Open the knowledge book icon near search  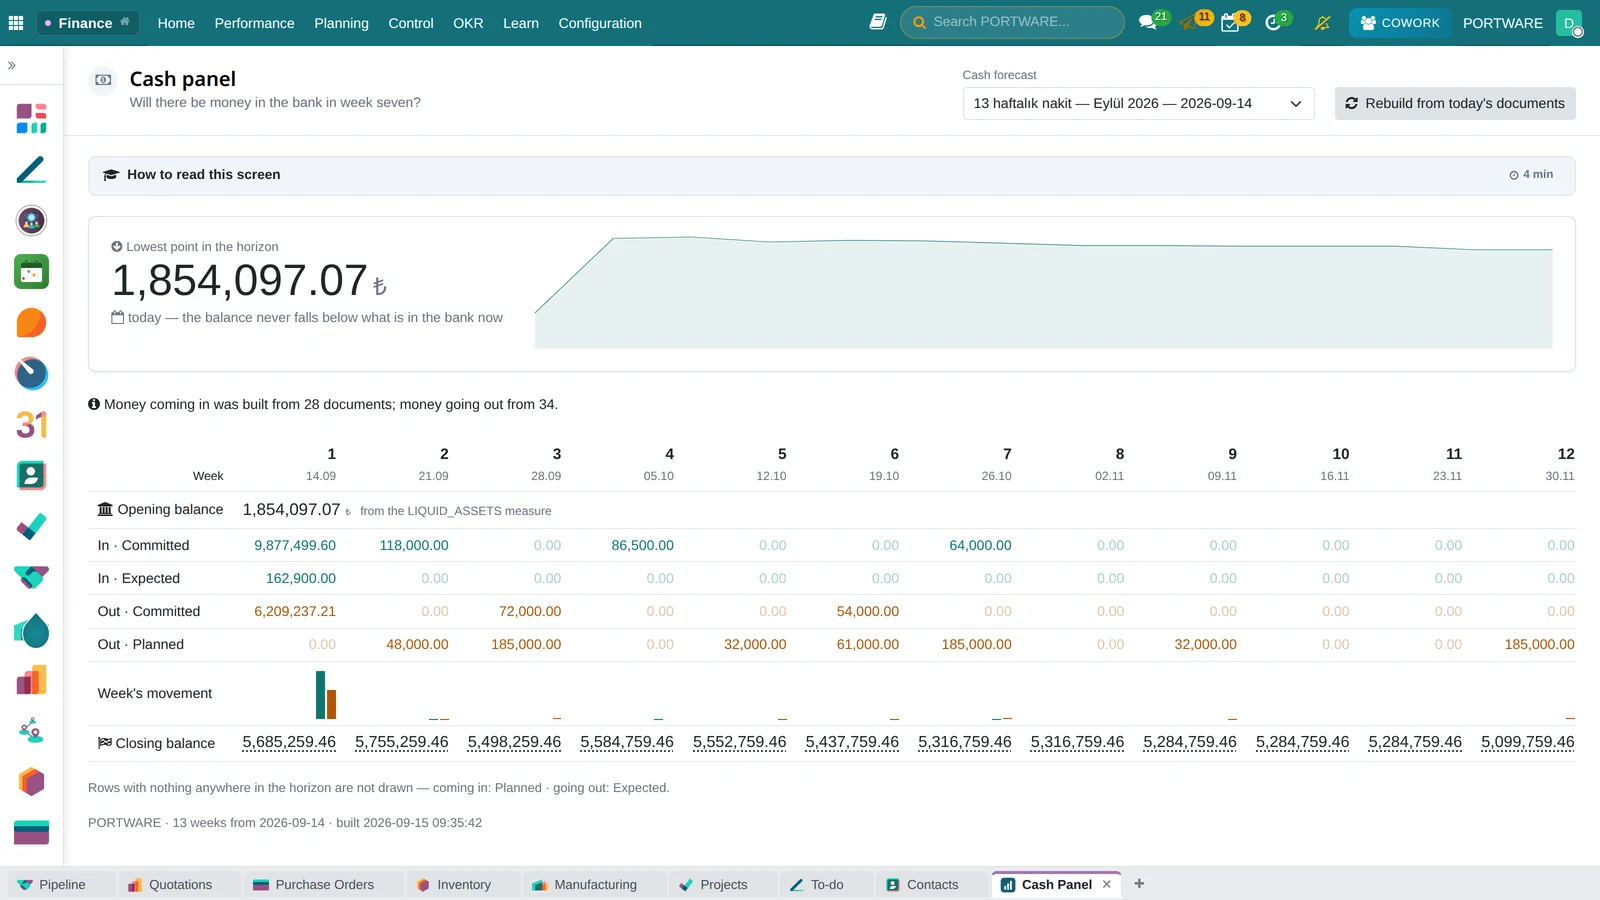878,22
